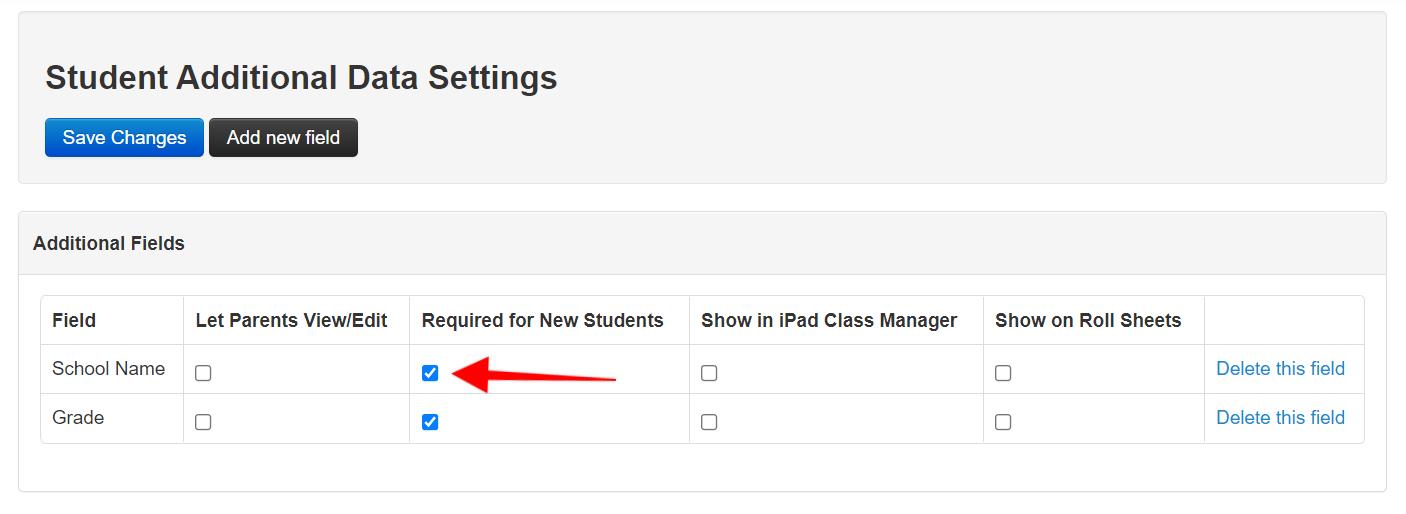The height and width of the screenshot is (514, 1406).
Task: Select the School Name field label
Action: [108, 369]
